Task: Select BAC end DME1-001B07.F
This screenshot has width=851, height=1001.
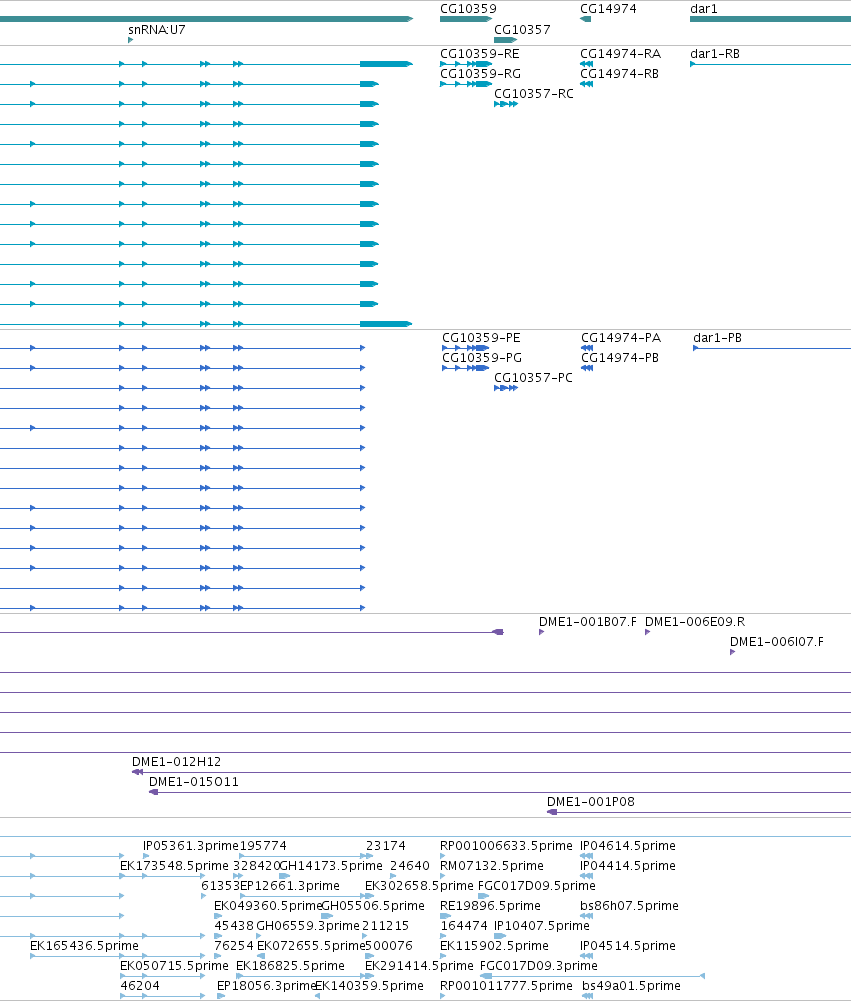Action: pos(587,622)
